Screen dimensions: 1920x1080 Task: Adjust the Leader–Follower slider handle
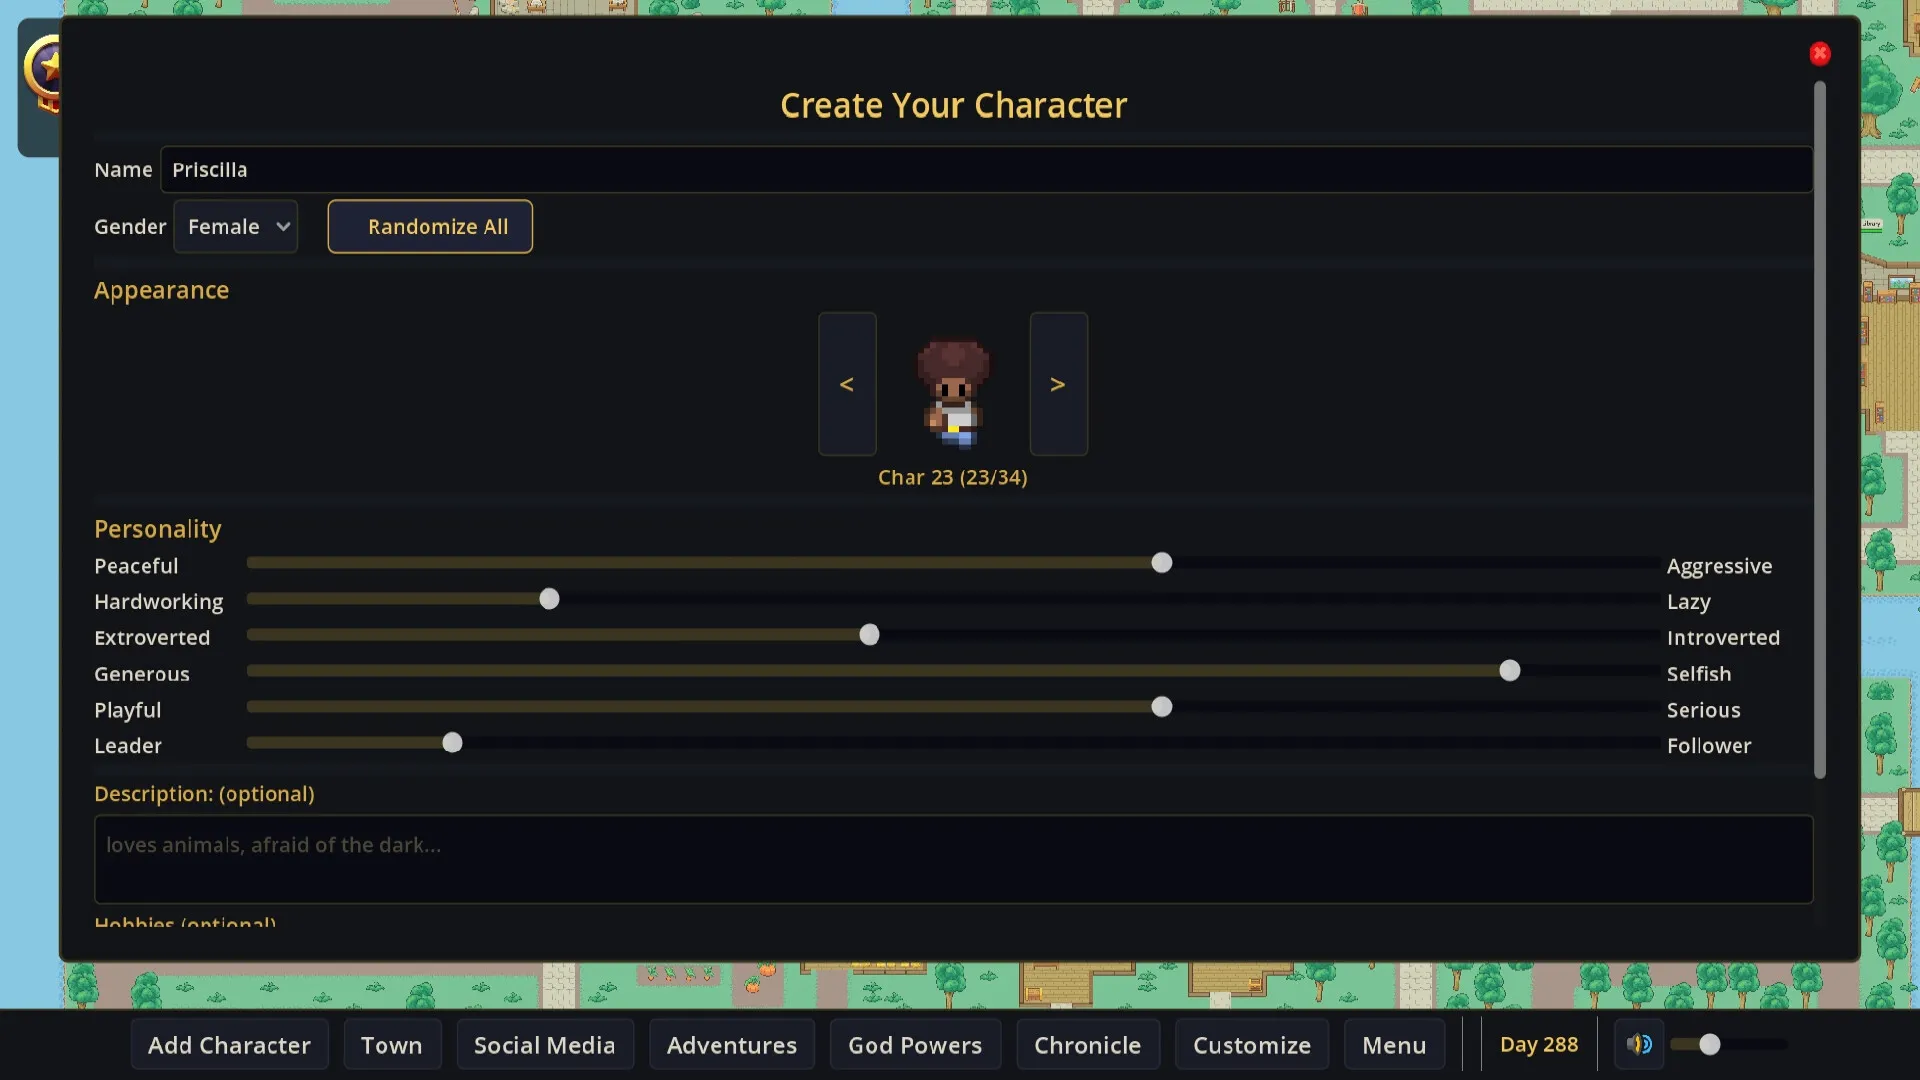click(x=452, y=743)
